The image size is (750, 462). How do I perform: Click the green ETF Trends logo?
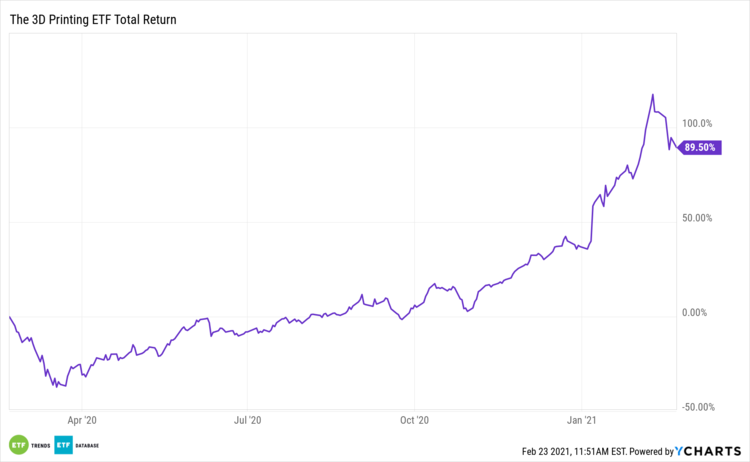pyautogui.click(x=17, y=445)
